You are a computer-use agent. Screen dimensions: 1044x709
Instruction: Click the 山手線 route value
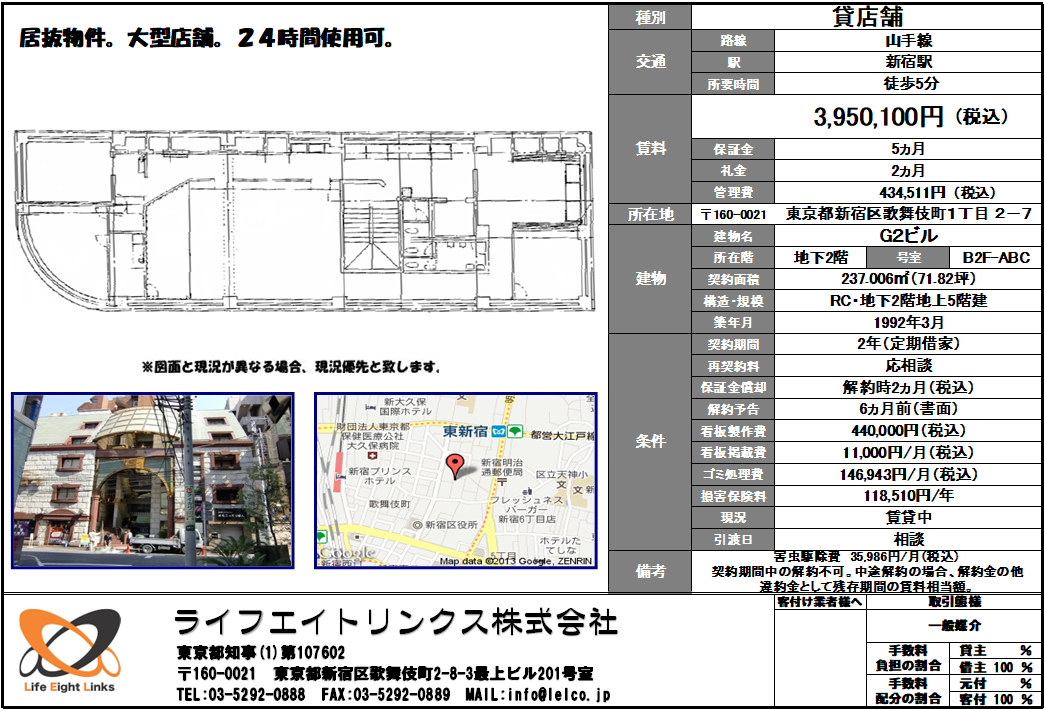(x=908, y=41)
